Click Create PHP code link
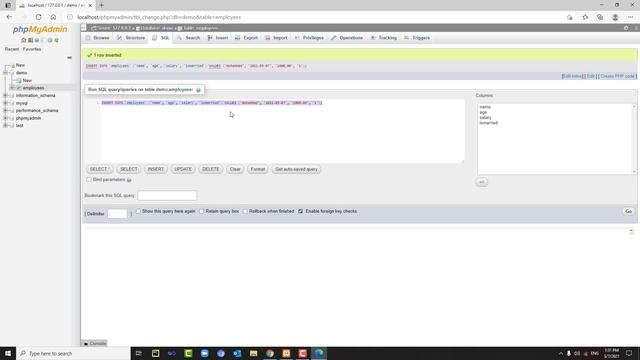Image resolution: width=640 pixels, height=360 pixels. [x=618, y=76]
